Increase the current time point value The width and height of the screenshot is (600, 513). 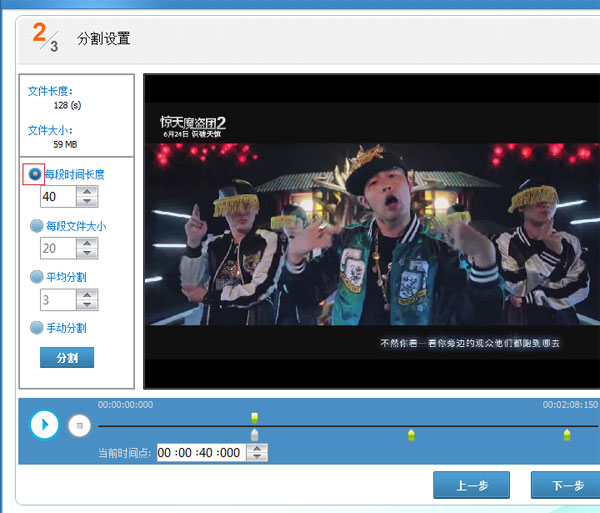(257, 448)
